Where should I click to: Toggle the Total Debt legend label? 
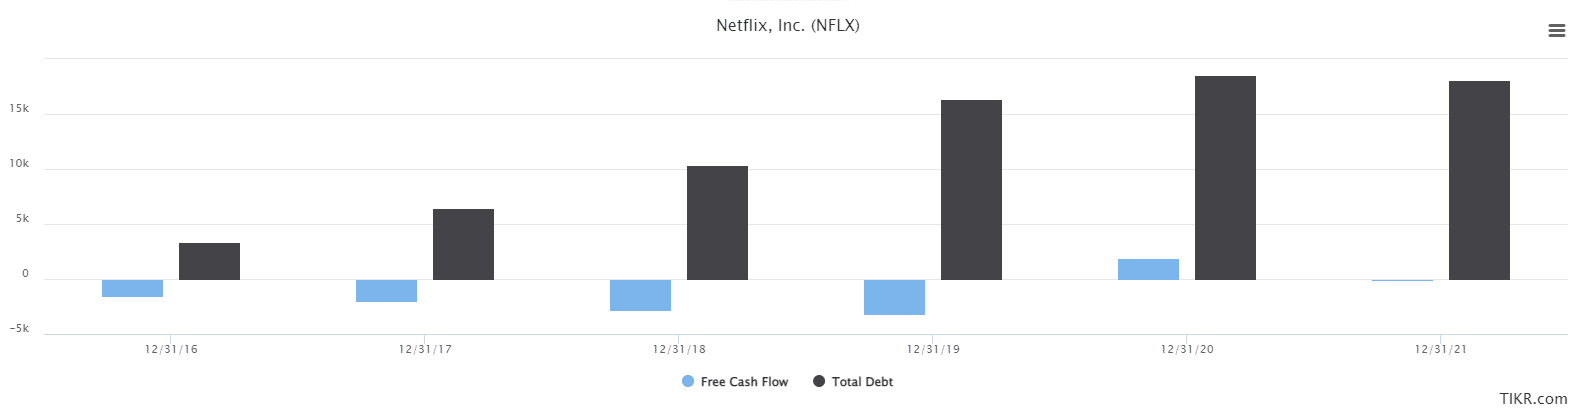(x=862, y=382)
